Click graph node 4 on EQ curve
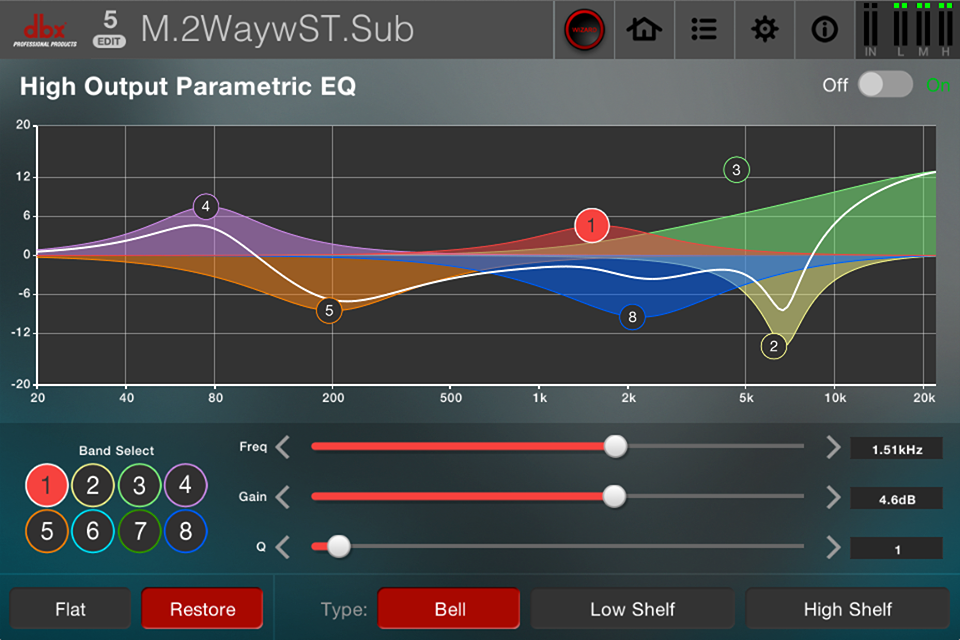This screenshot has height=640, width=960. coord(206,206)
